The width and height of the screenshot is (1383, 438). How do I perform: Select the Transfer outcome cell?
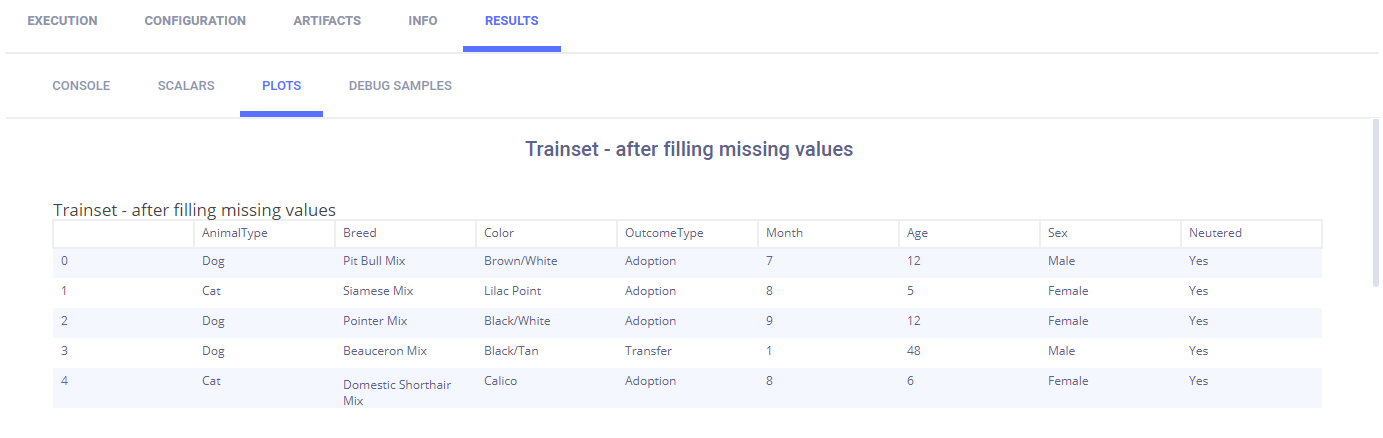point(648,351)
